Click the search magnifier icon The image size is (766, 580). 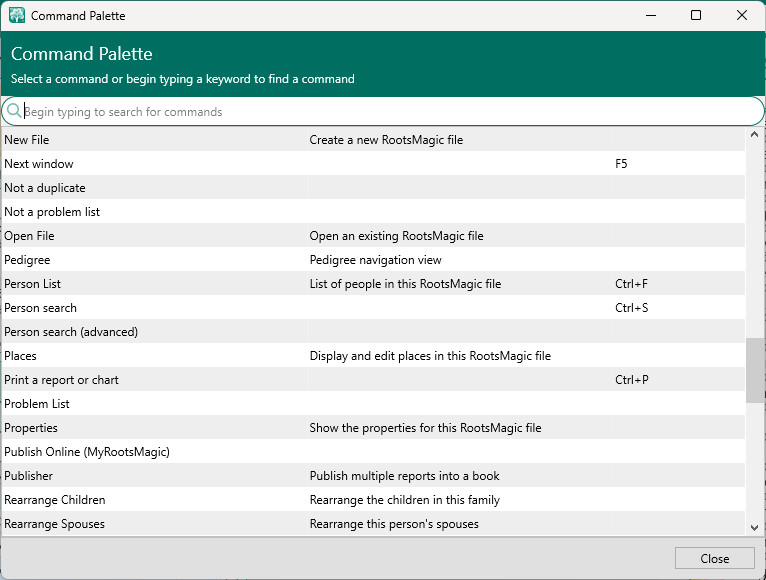14,111
